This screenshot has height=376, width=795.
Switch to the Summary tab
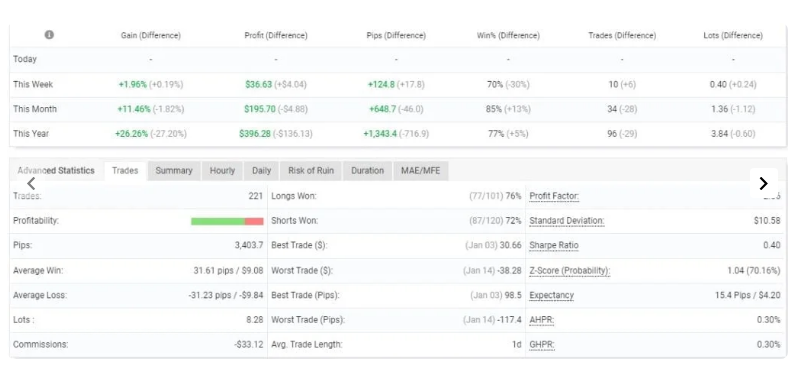(x=174, y=171)
